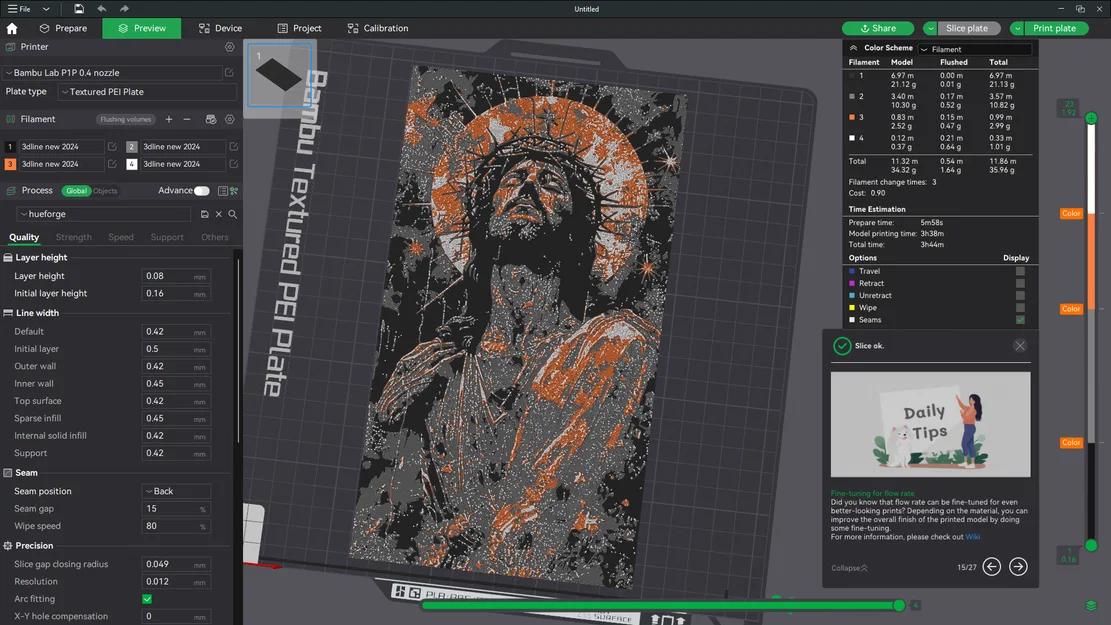Screen dimensions: 1111x625
Task: Compare presets icon beside Advance
Action: coord(234,191)
